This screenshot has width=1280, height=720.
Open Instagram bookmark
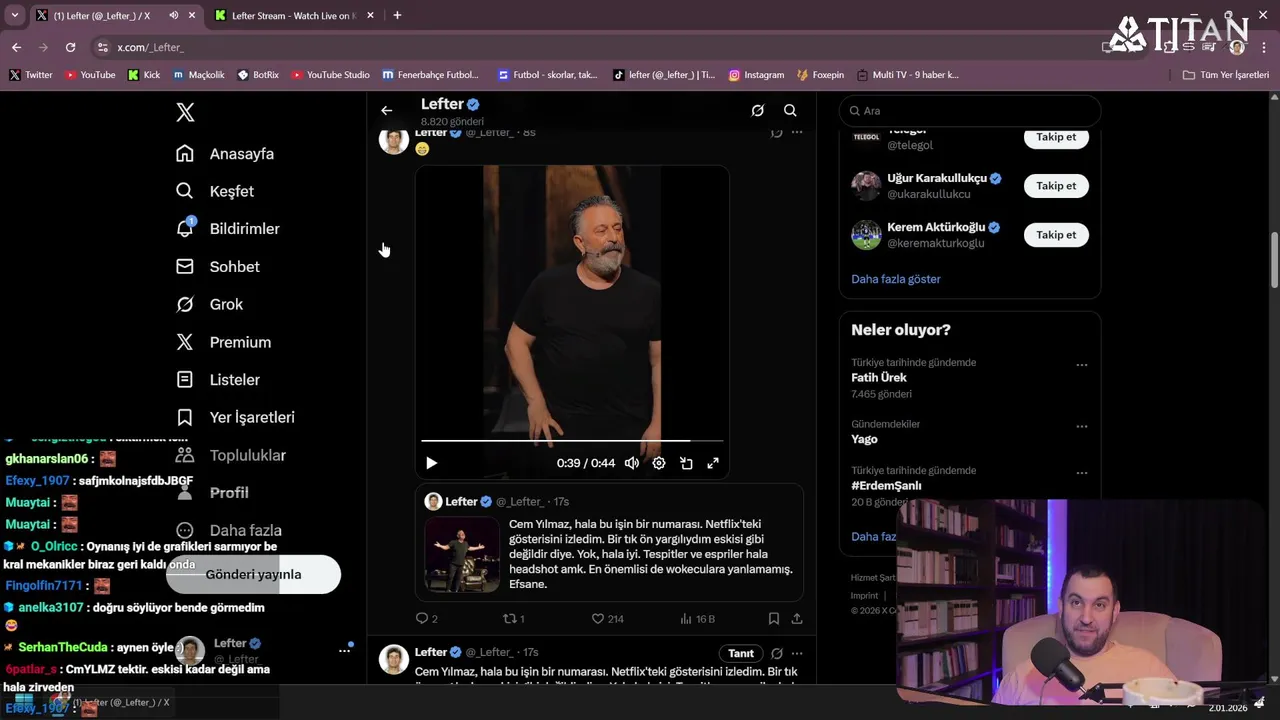756,75
